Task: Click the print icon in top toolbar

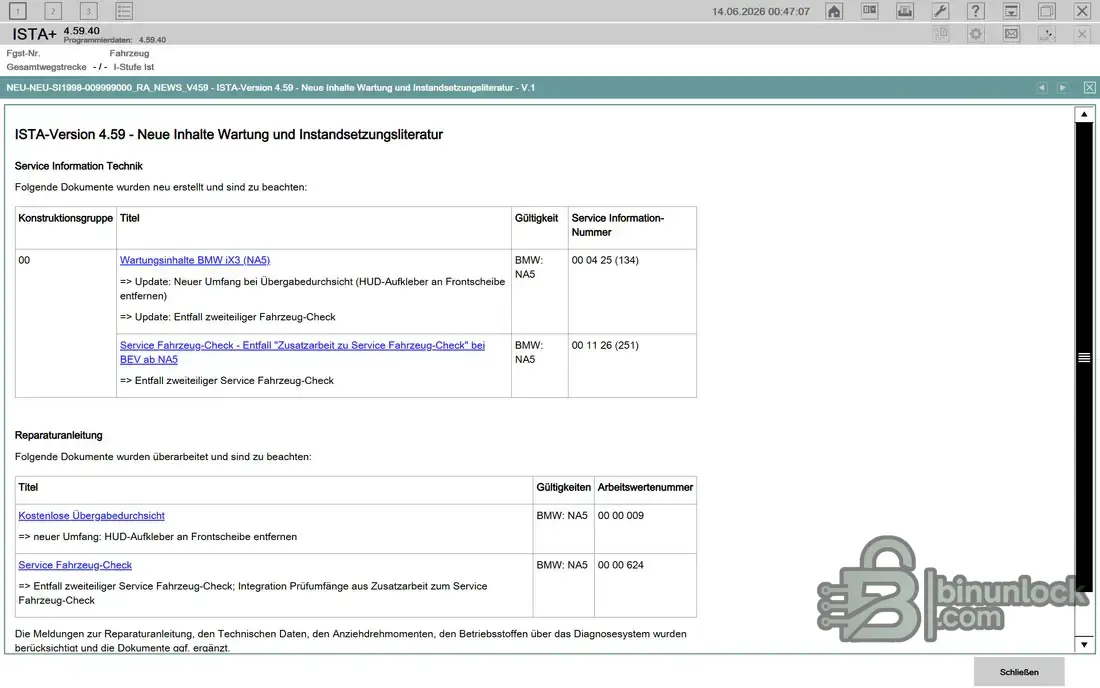Action: (x=905, y=11)
